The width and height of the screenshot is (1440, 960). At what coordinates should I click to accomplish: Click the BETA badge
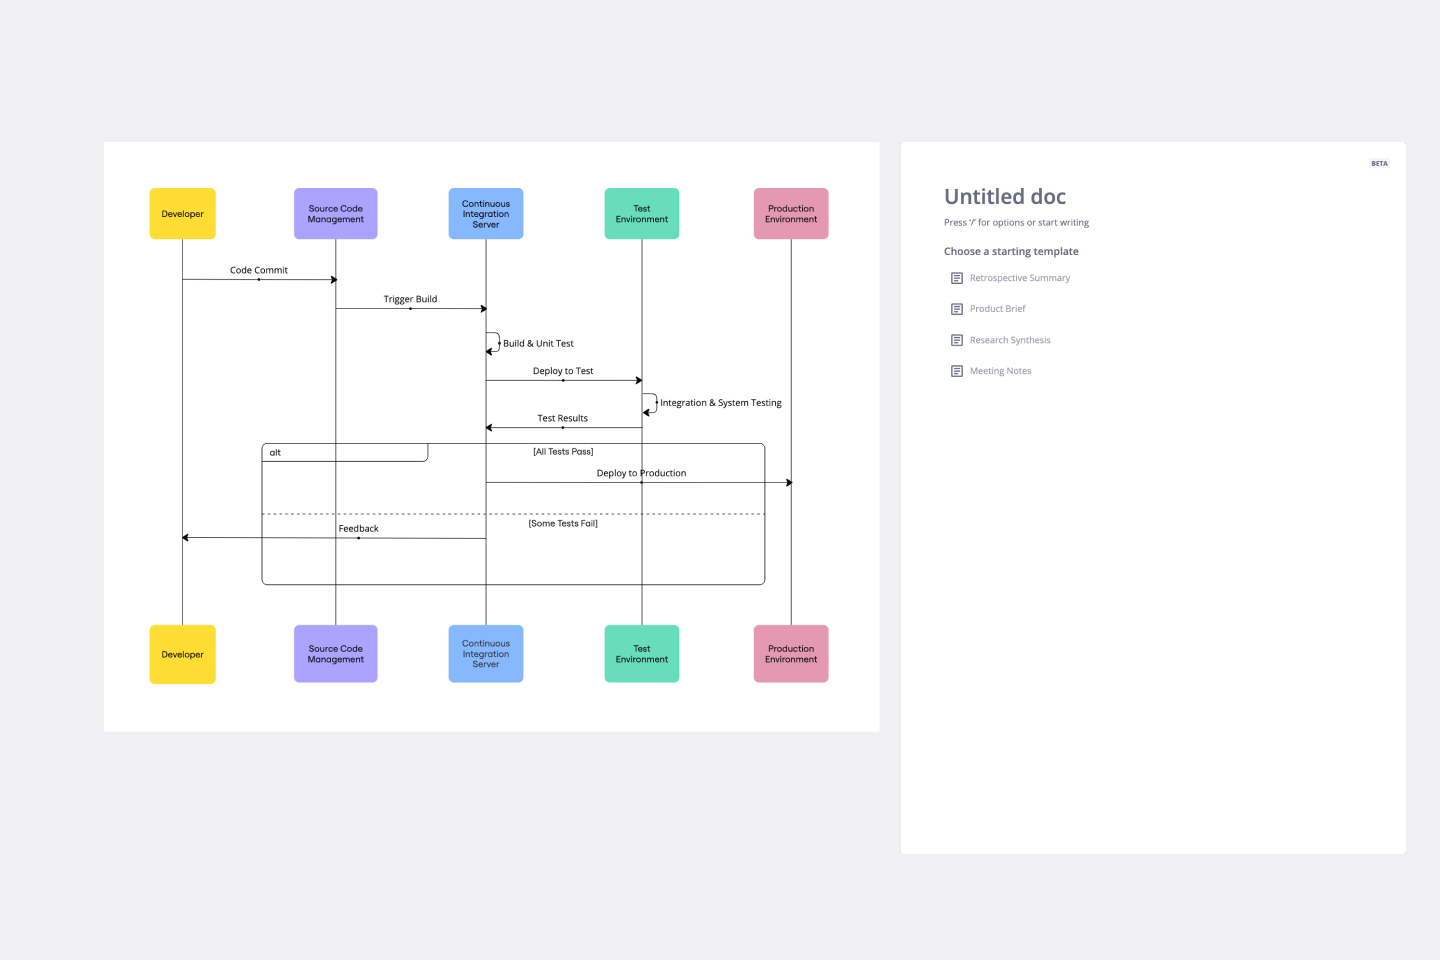[1379, 163]
